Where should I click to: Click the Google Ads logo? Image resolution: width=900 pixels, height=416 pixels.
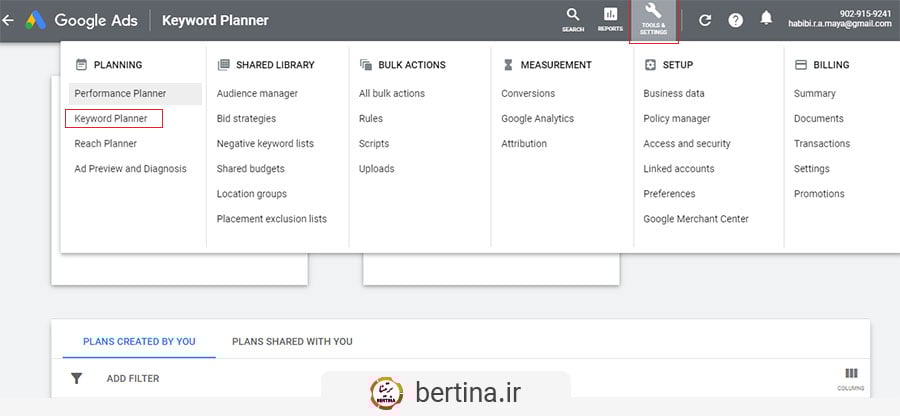tap(36, 21)
